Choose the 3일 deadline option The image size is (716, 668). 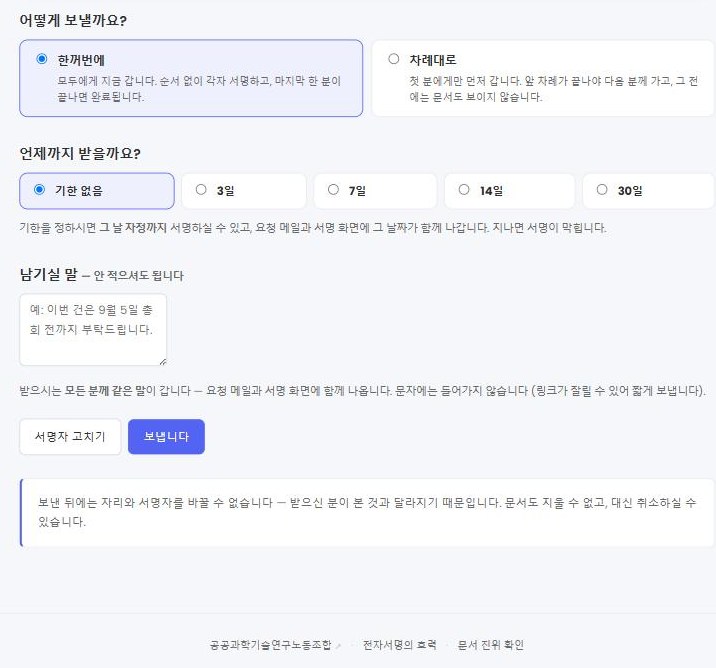(x=244, y=191)
